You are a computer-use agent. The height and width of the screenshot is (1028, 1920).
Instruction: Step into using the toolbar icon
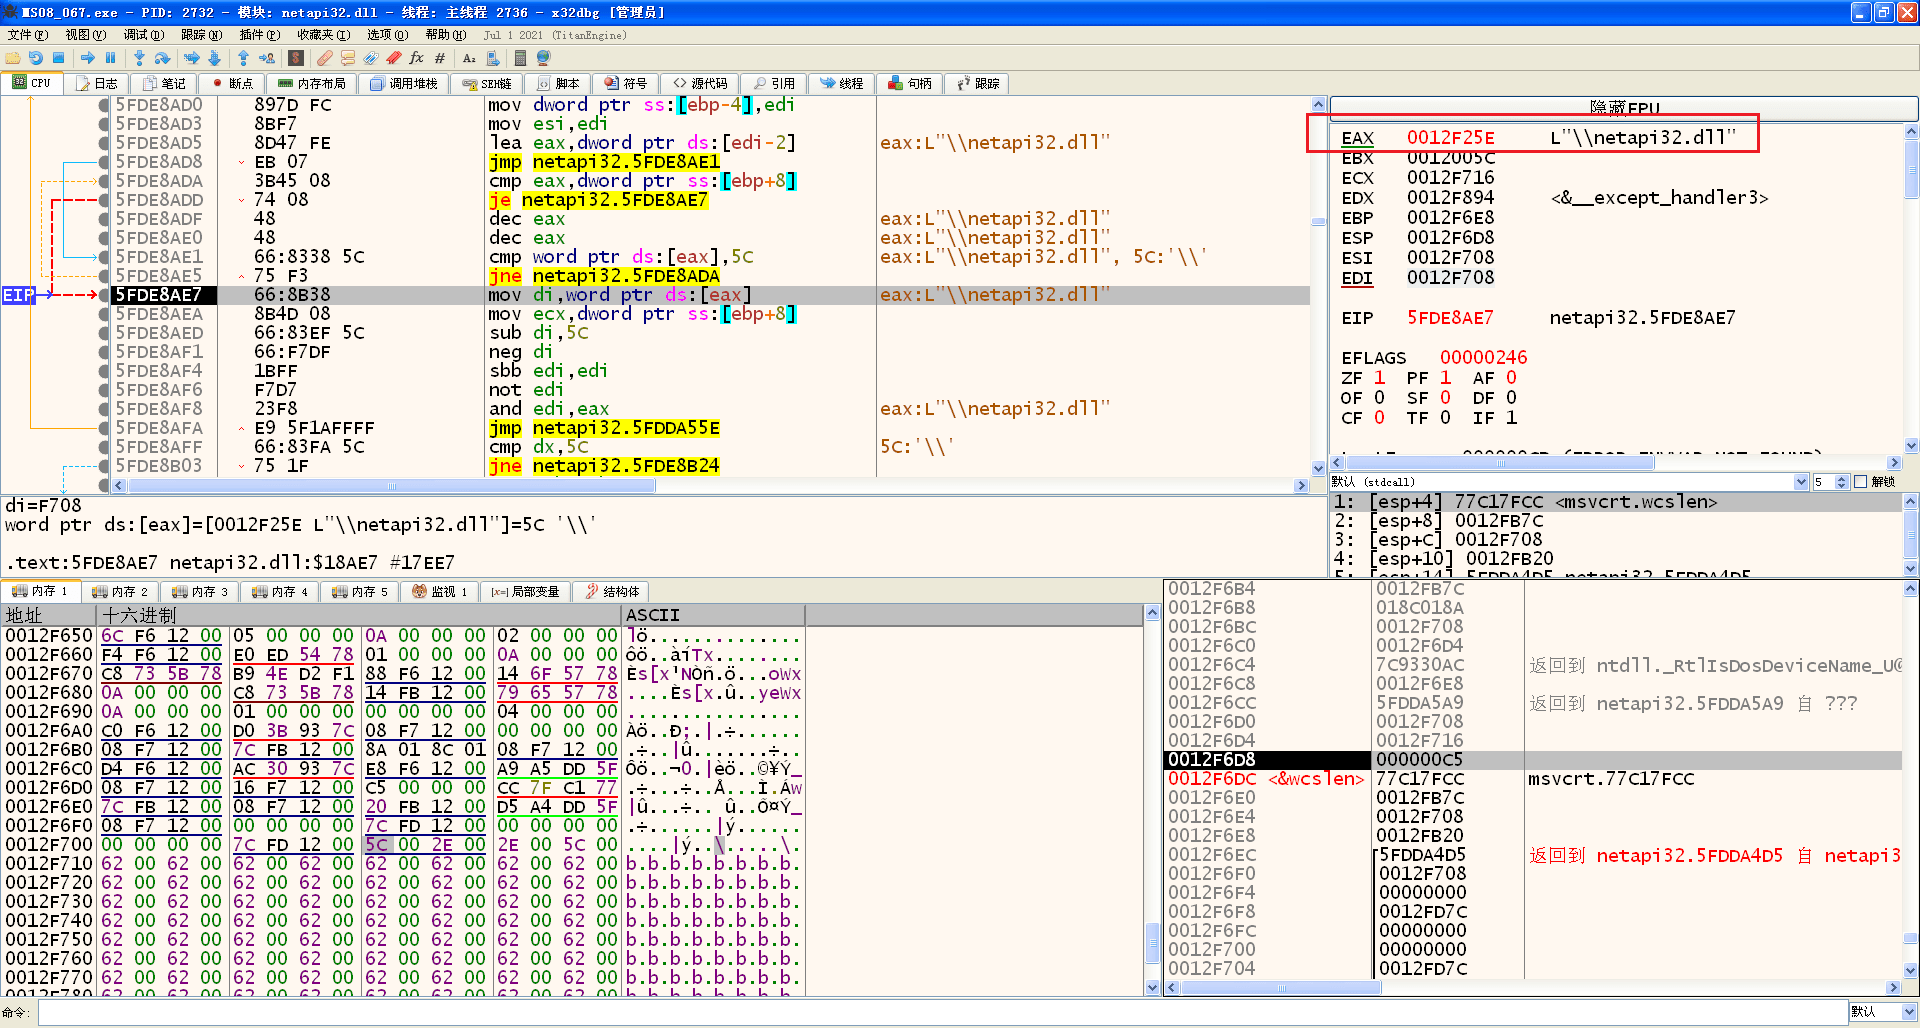139,58
